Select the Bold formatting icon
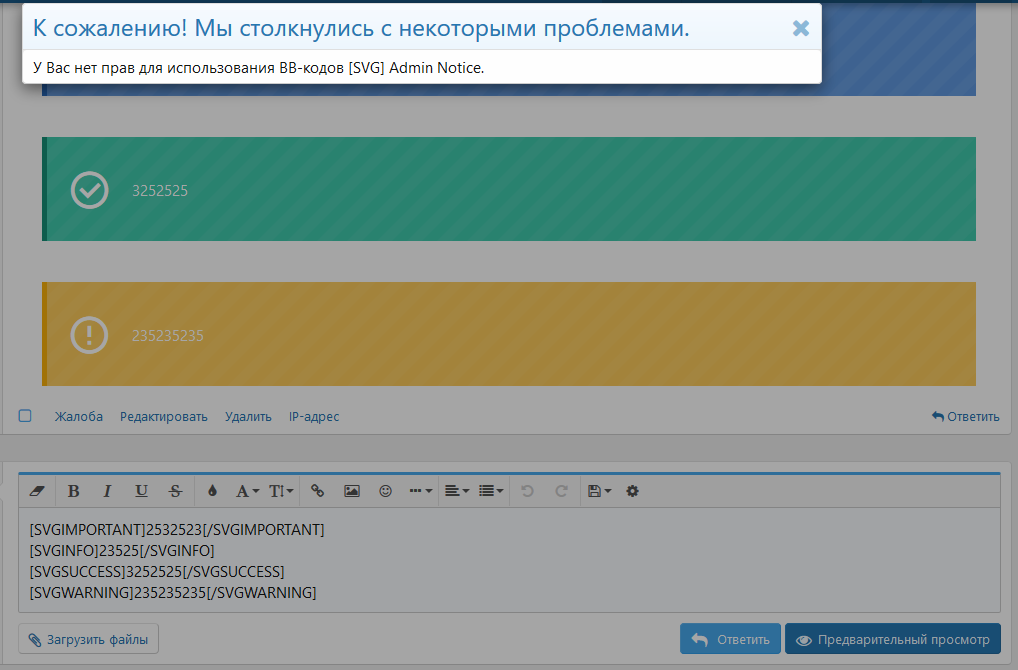The width and height of the screenshot is (1018, 670). click(73, 491)
